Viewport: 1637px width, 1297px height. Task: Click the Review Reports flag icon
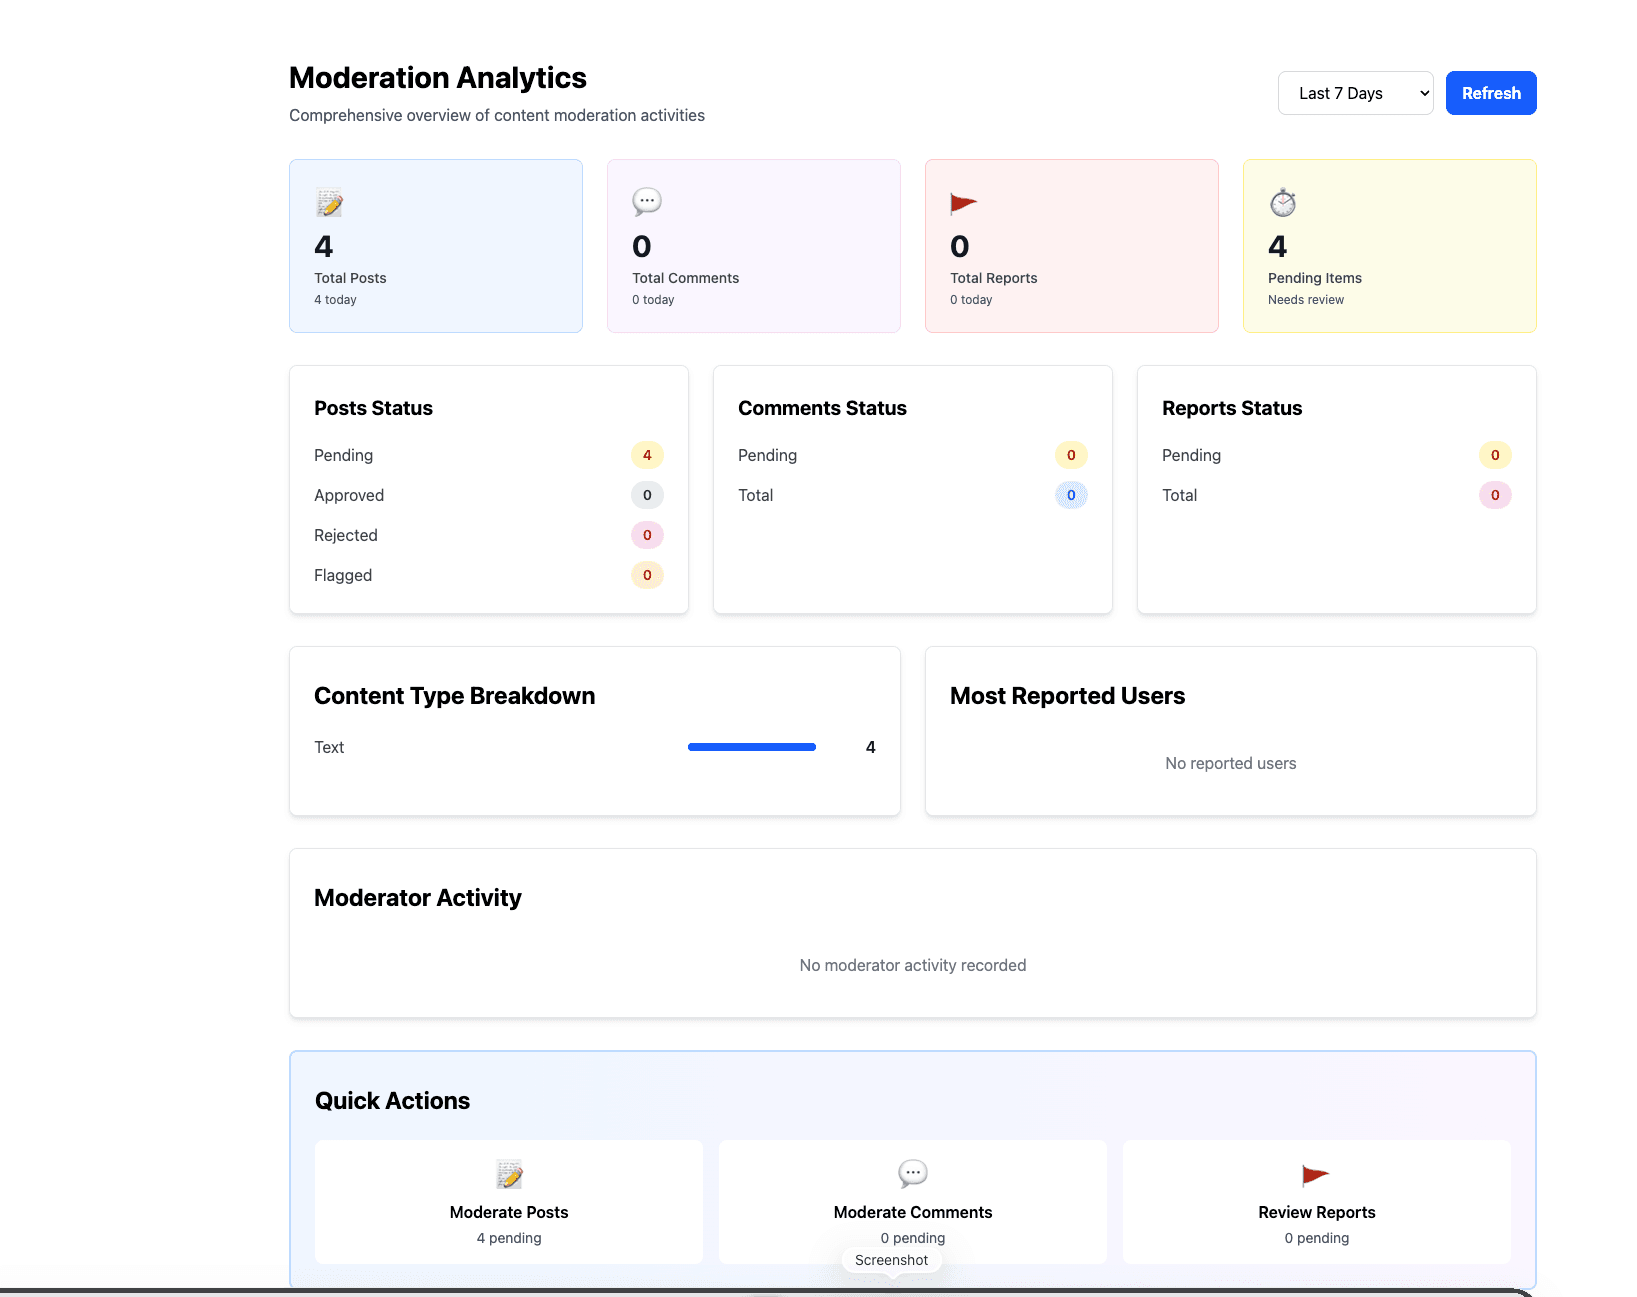point(1315,1175)
